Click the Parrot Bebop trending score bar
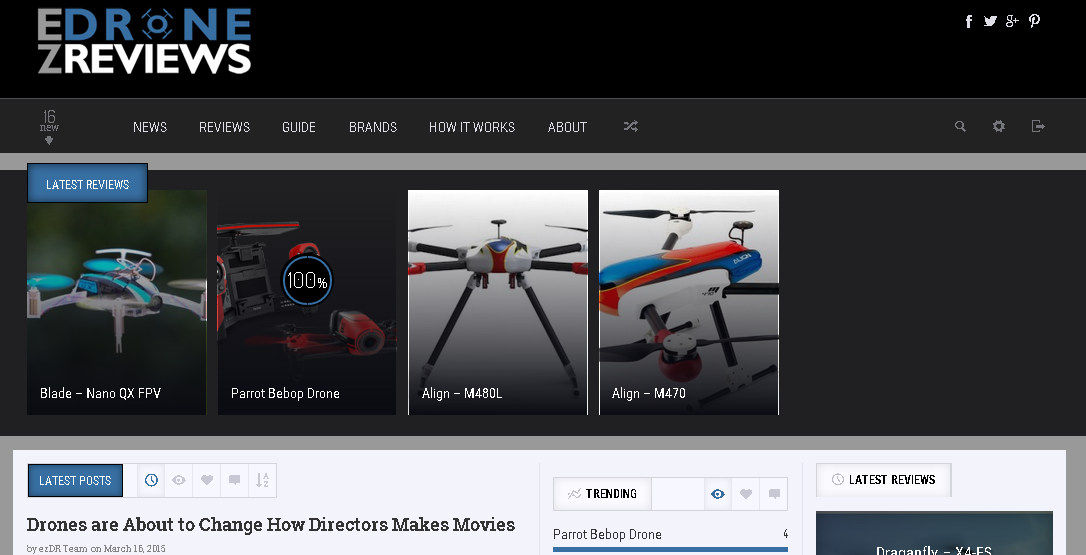 click(670, 549)
